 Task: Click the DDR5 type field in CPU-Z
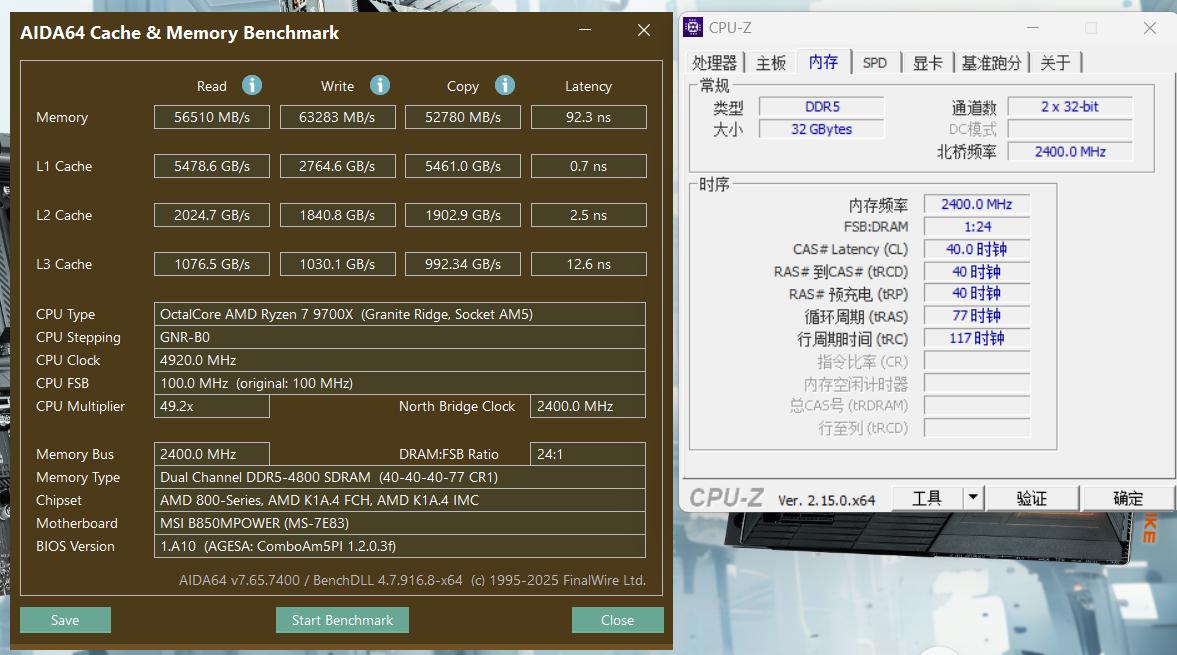822,107
